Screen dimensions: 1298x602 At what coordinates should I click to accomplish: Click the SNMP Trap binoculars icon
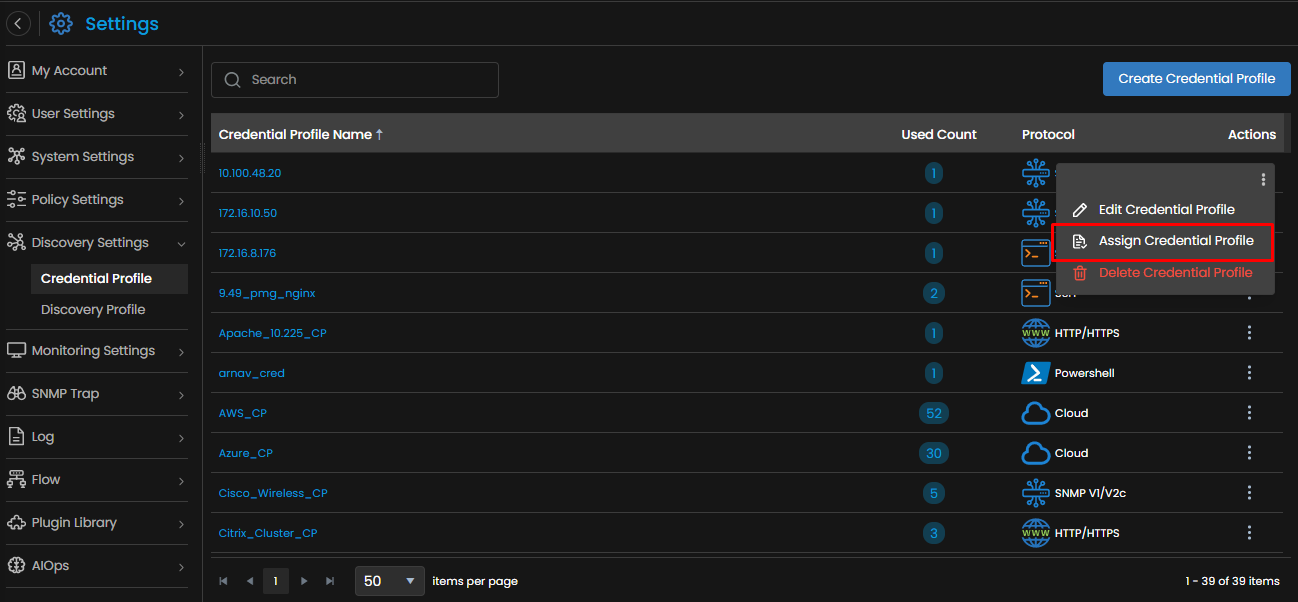click(16, 394)
